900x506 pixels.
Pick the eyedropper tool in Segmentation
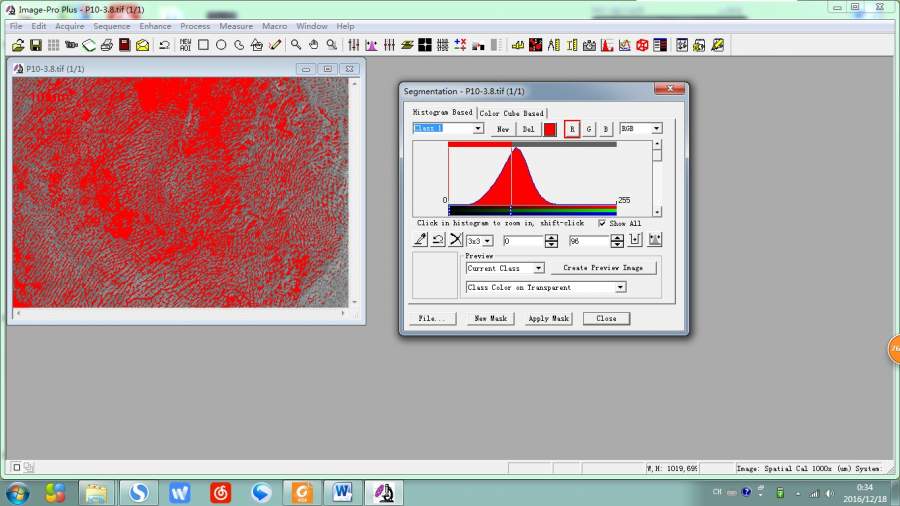pos(421,241)
